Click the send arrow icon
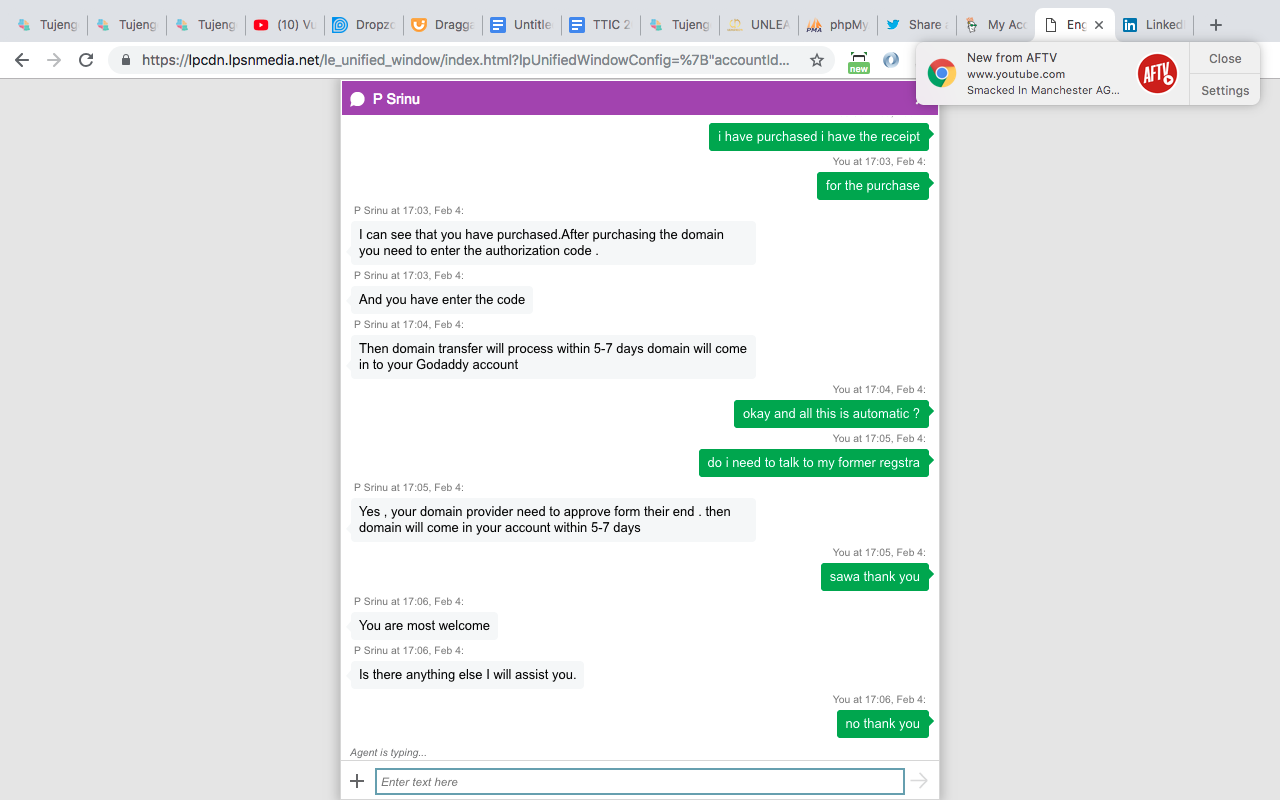The height and width of the screenshot is (800, 1280). [919, 781]
